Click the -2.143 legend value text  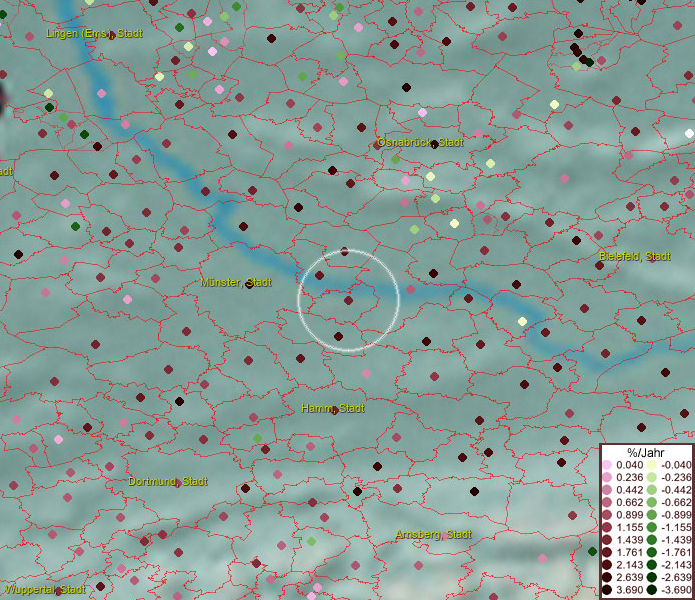click(676, 565)
